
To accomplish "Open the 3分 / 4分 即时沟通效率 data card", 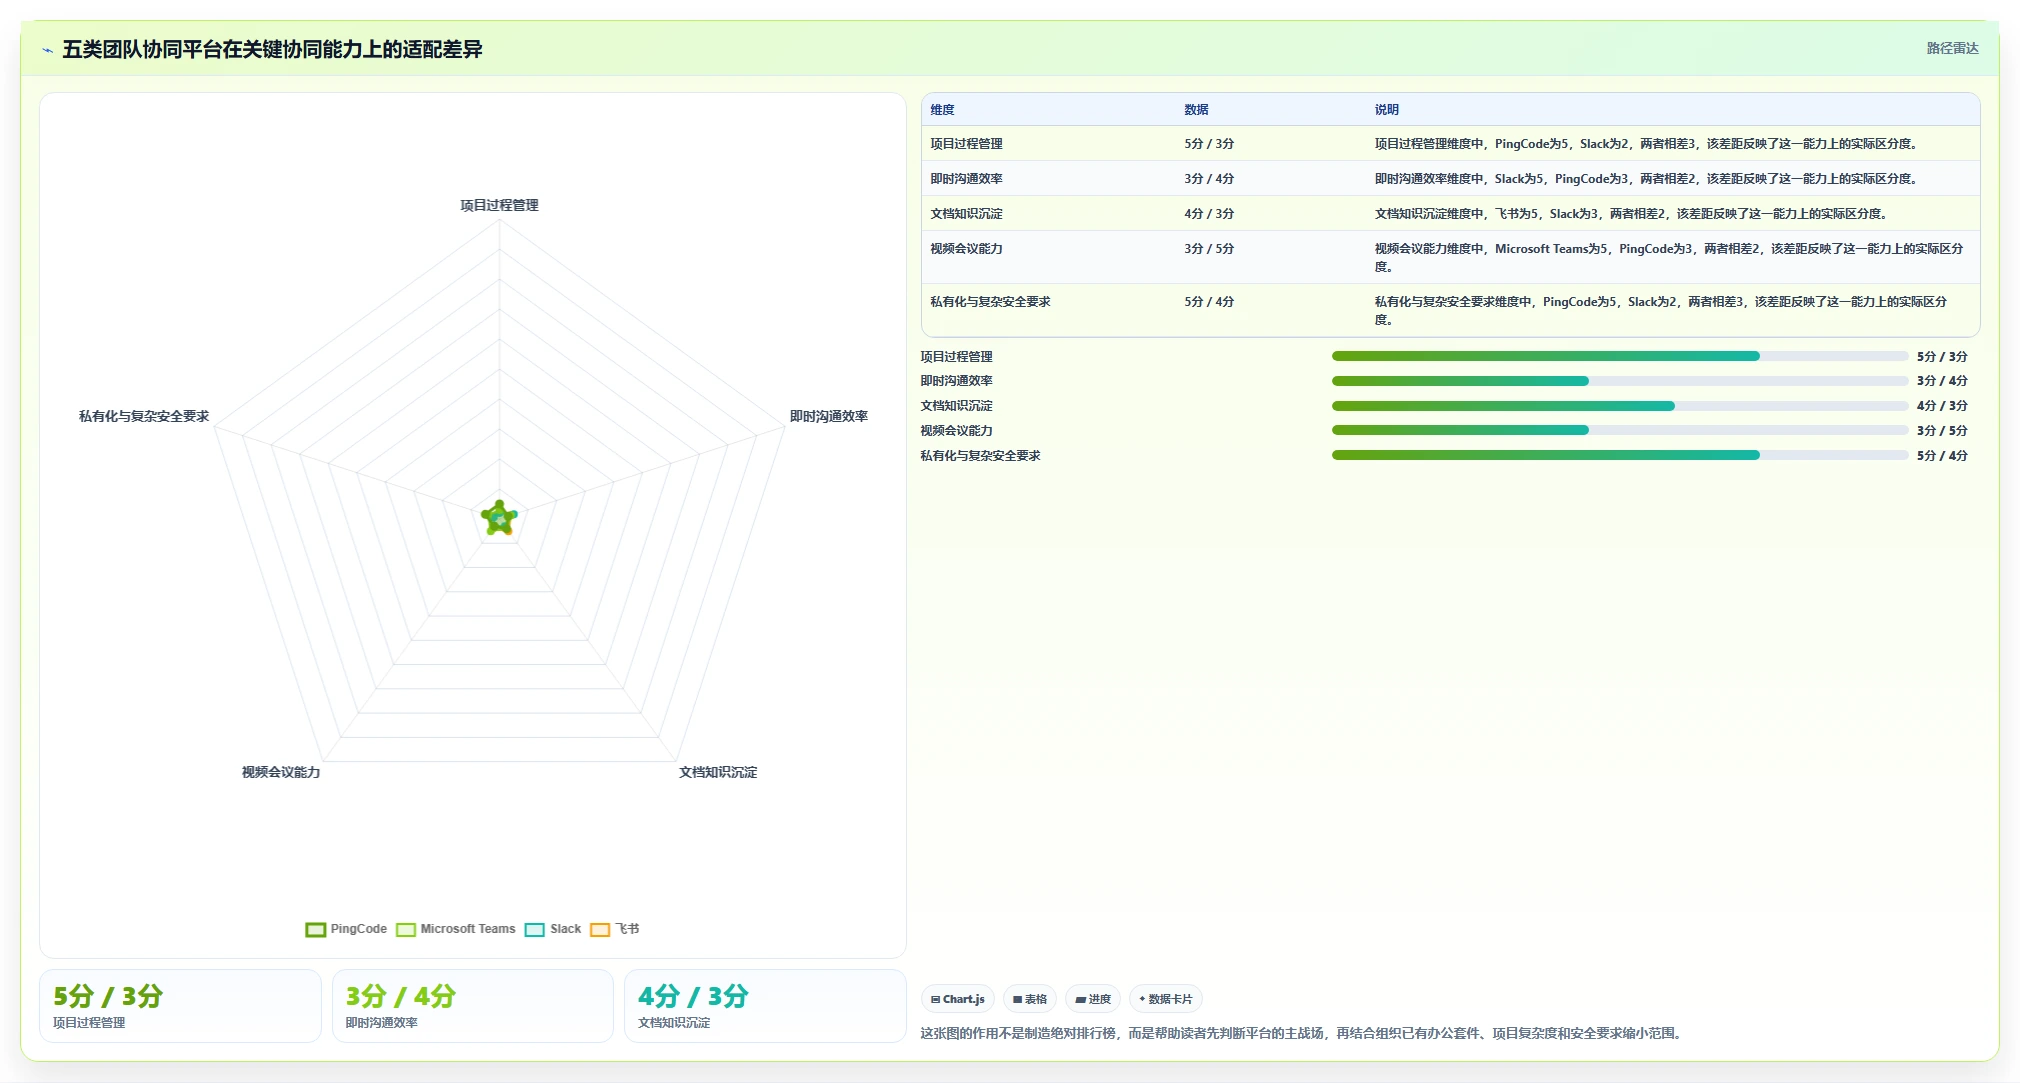I will tap(473, 1006).
